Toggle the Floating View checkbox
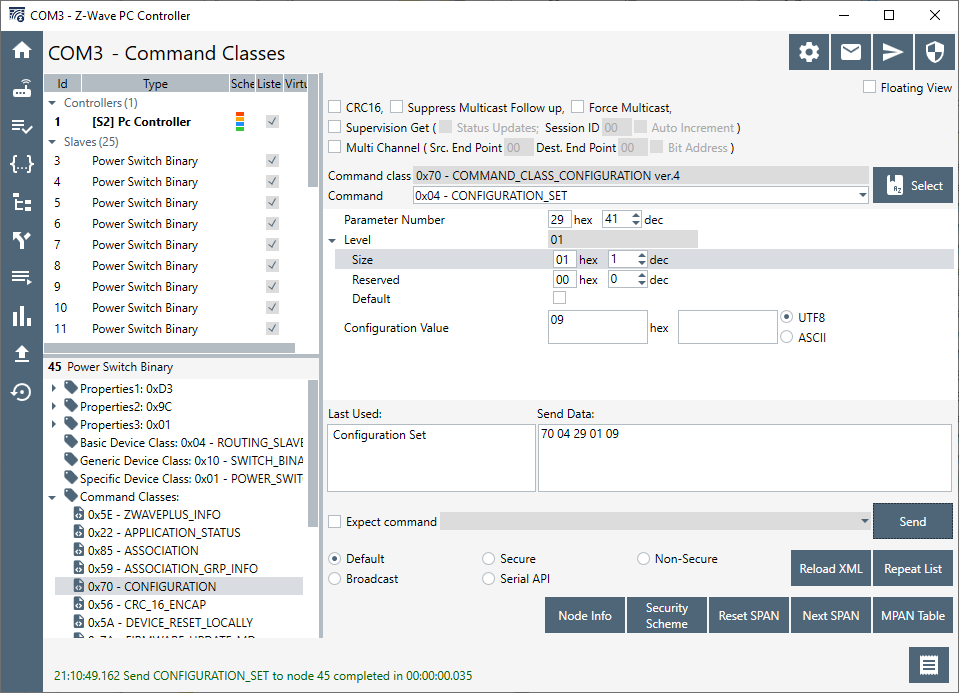The height and width of the screenshot is (693, 959). [870, 88]
